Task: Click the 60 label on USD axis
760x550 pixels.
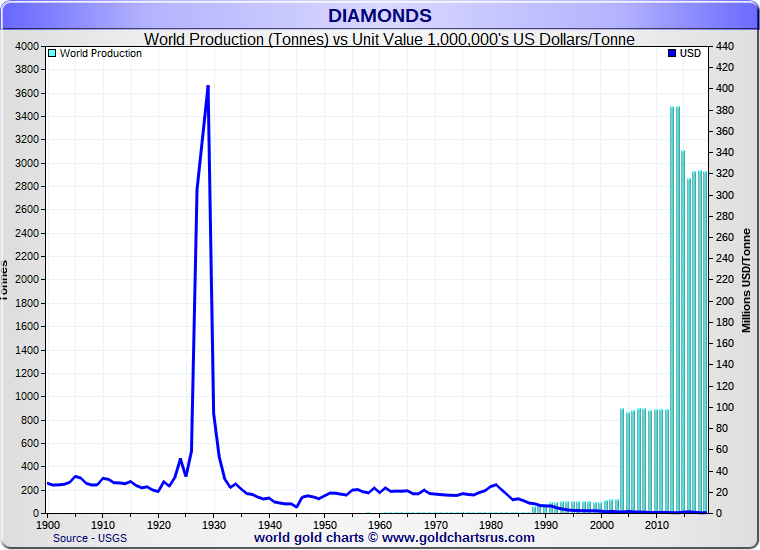Action: (722, 450)
